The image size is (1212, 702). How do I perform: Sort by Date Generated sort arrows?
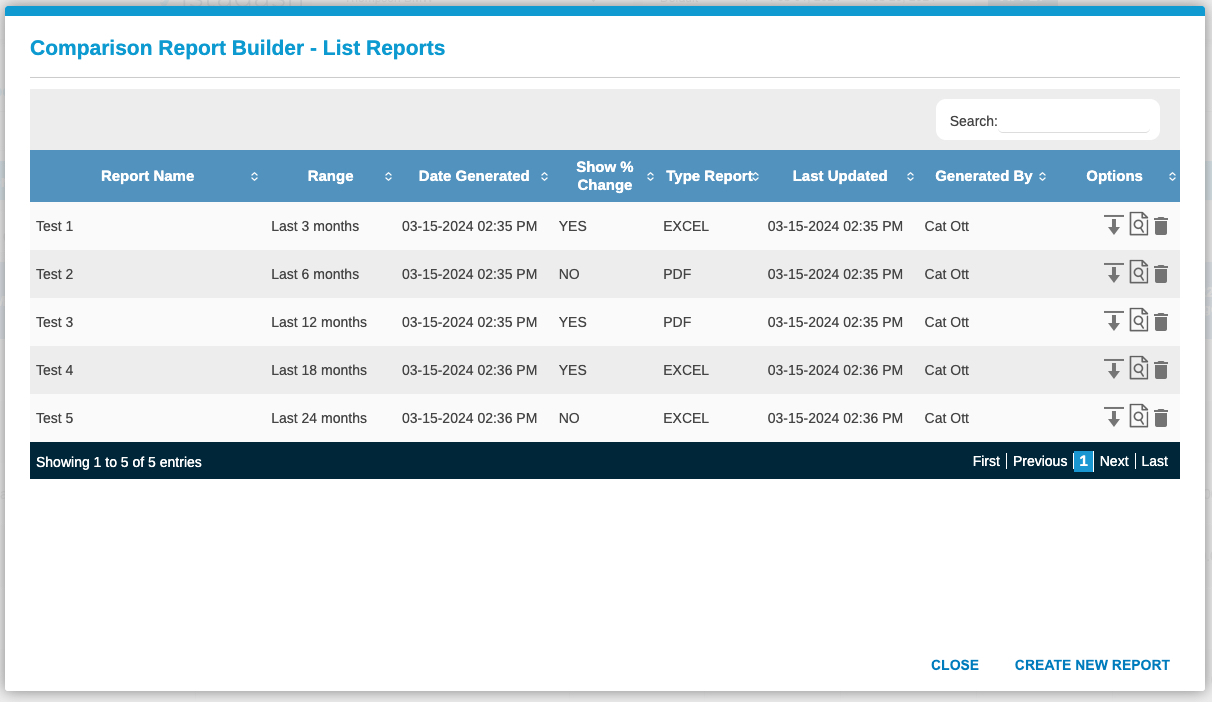pos(544,176)
